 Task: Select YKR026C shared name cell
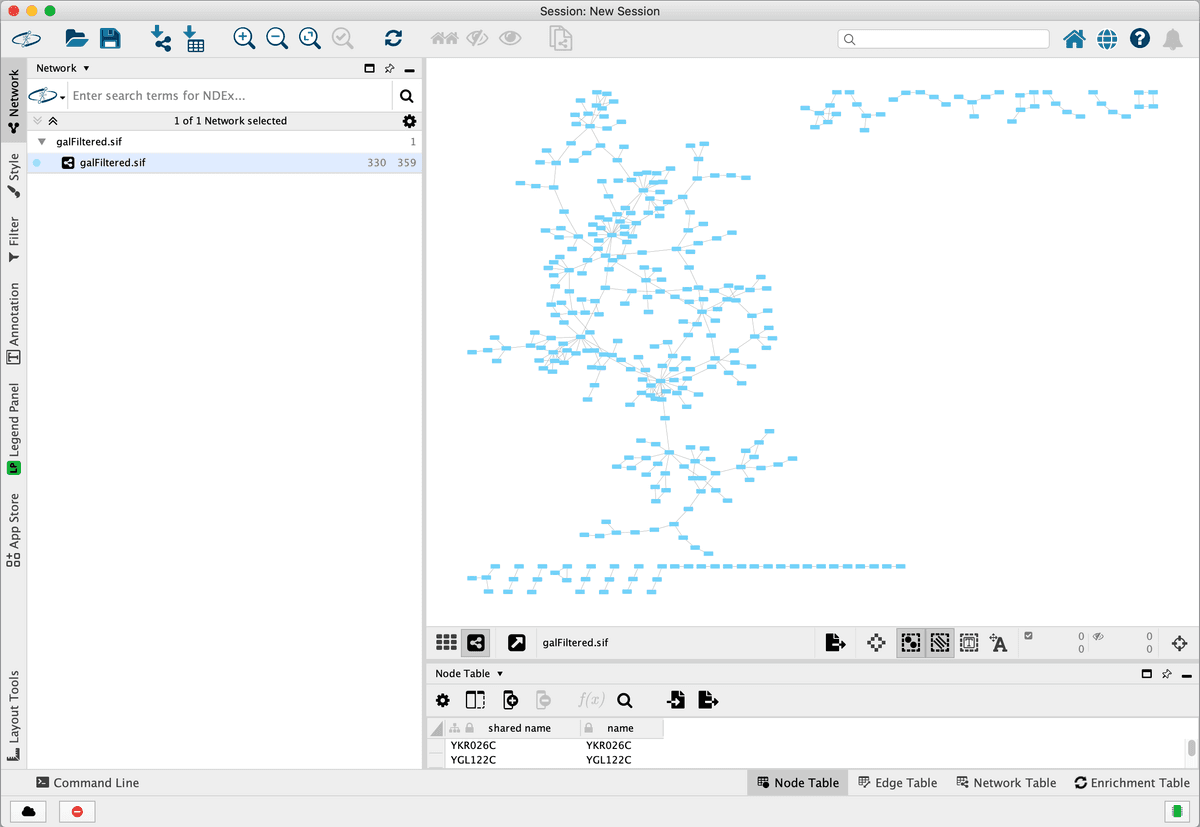[x=512, y=745]
